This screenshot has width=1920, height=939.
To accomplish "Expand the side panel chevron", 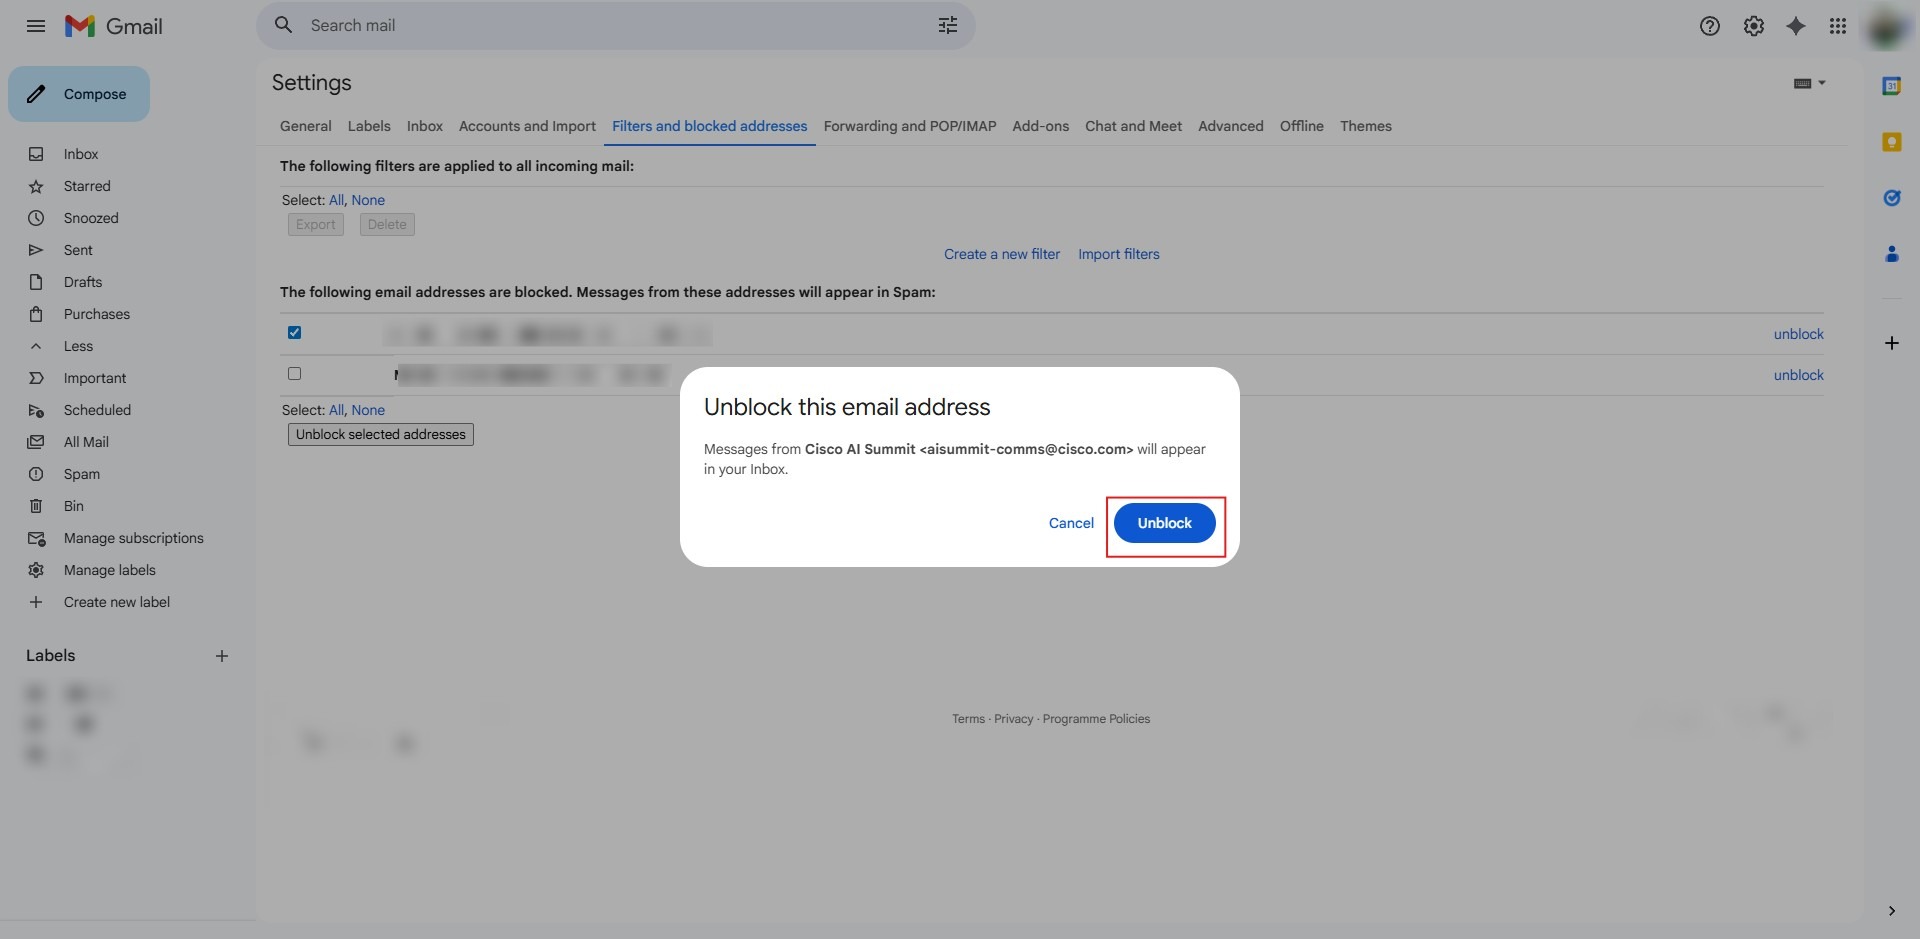I will pos(1891,911).
